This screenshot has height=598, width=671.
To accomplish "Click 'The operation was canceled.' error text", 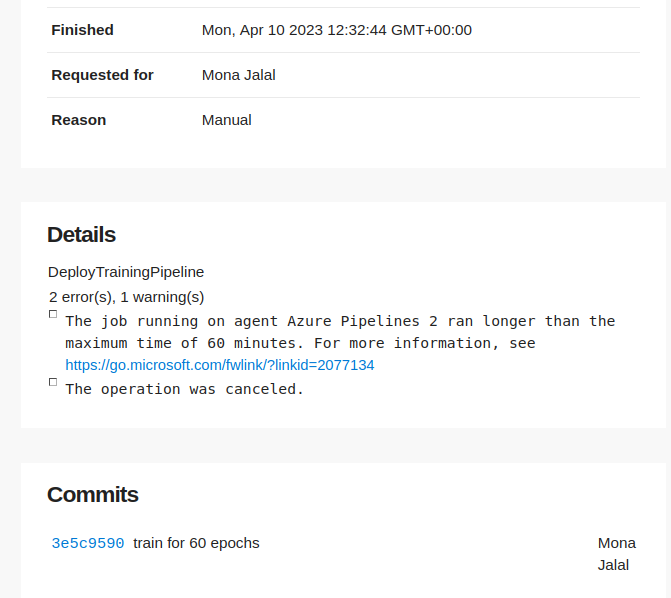I will (184, 389).
